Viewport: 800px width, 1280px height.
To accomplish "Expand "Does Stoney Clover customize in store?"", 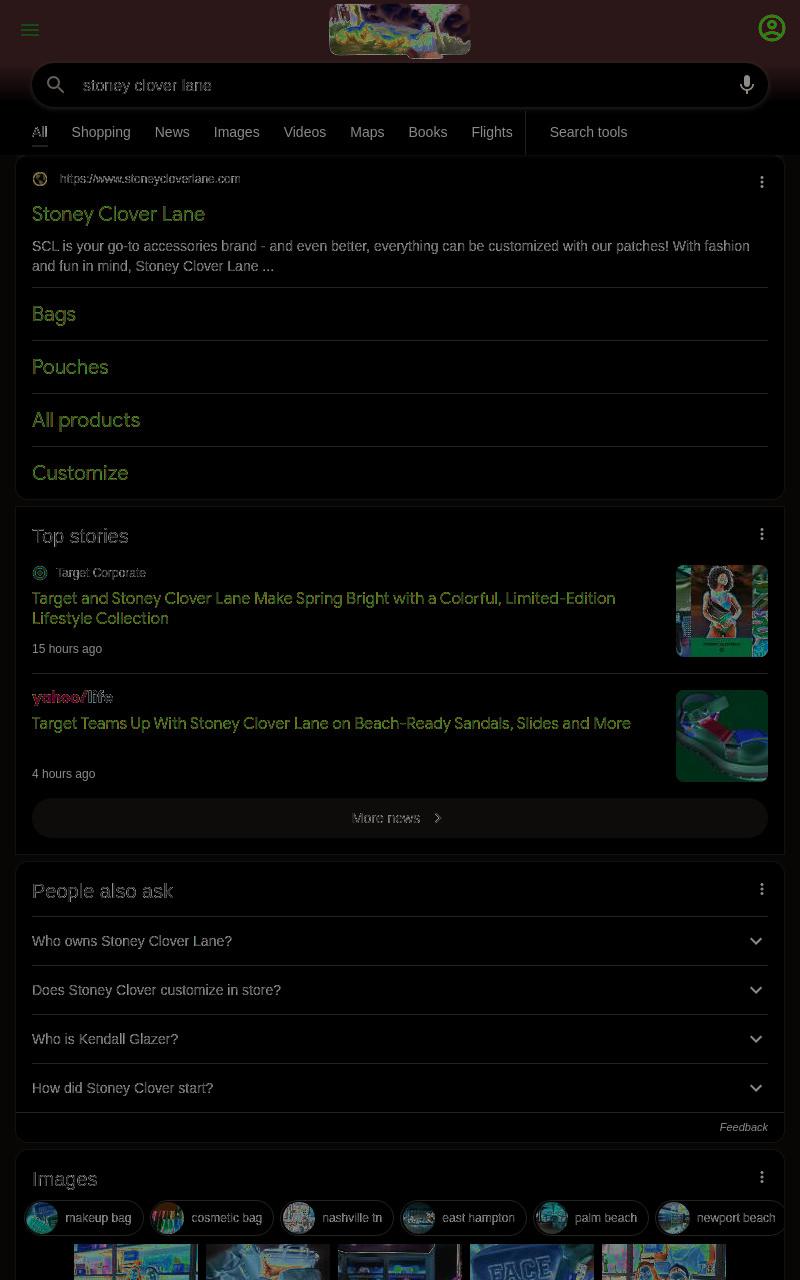I will [x=400, y=990].
